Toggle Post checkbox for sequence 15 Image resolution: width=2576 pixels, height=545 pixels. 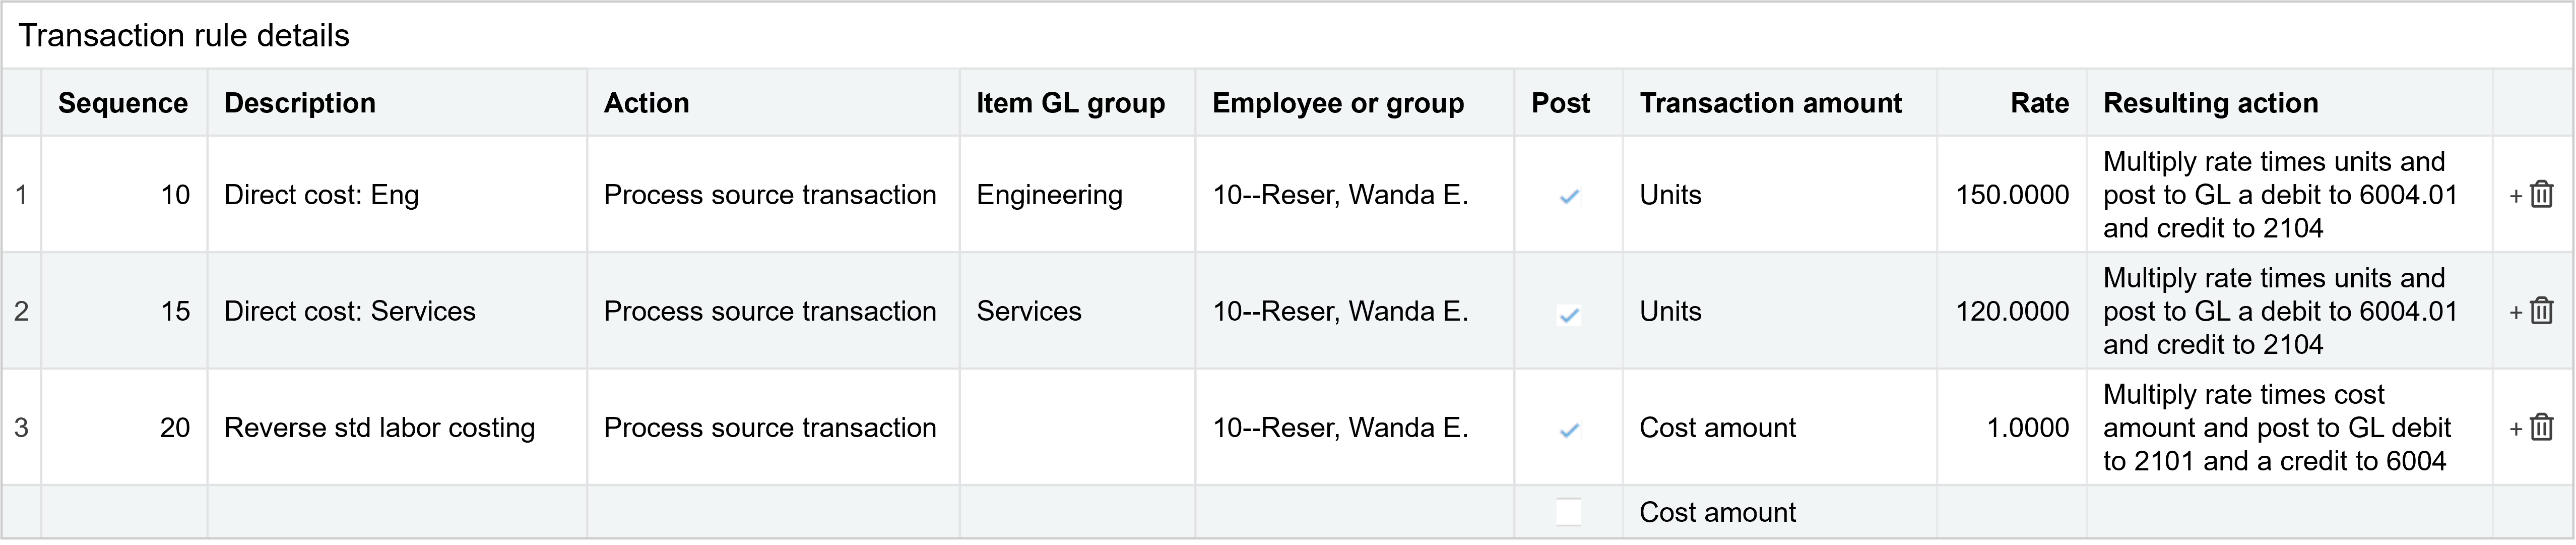1569,314
